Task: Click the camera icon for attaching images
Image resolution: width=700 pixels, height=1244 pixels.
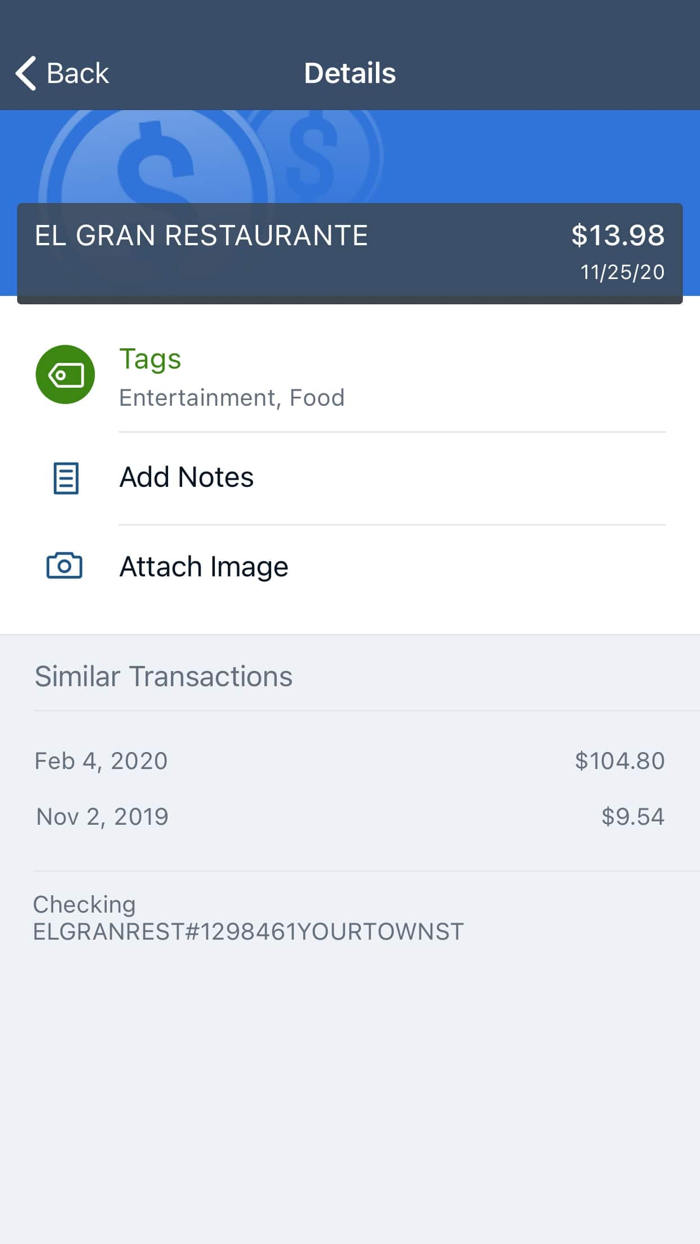Action: tap(64, 565)
